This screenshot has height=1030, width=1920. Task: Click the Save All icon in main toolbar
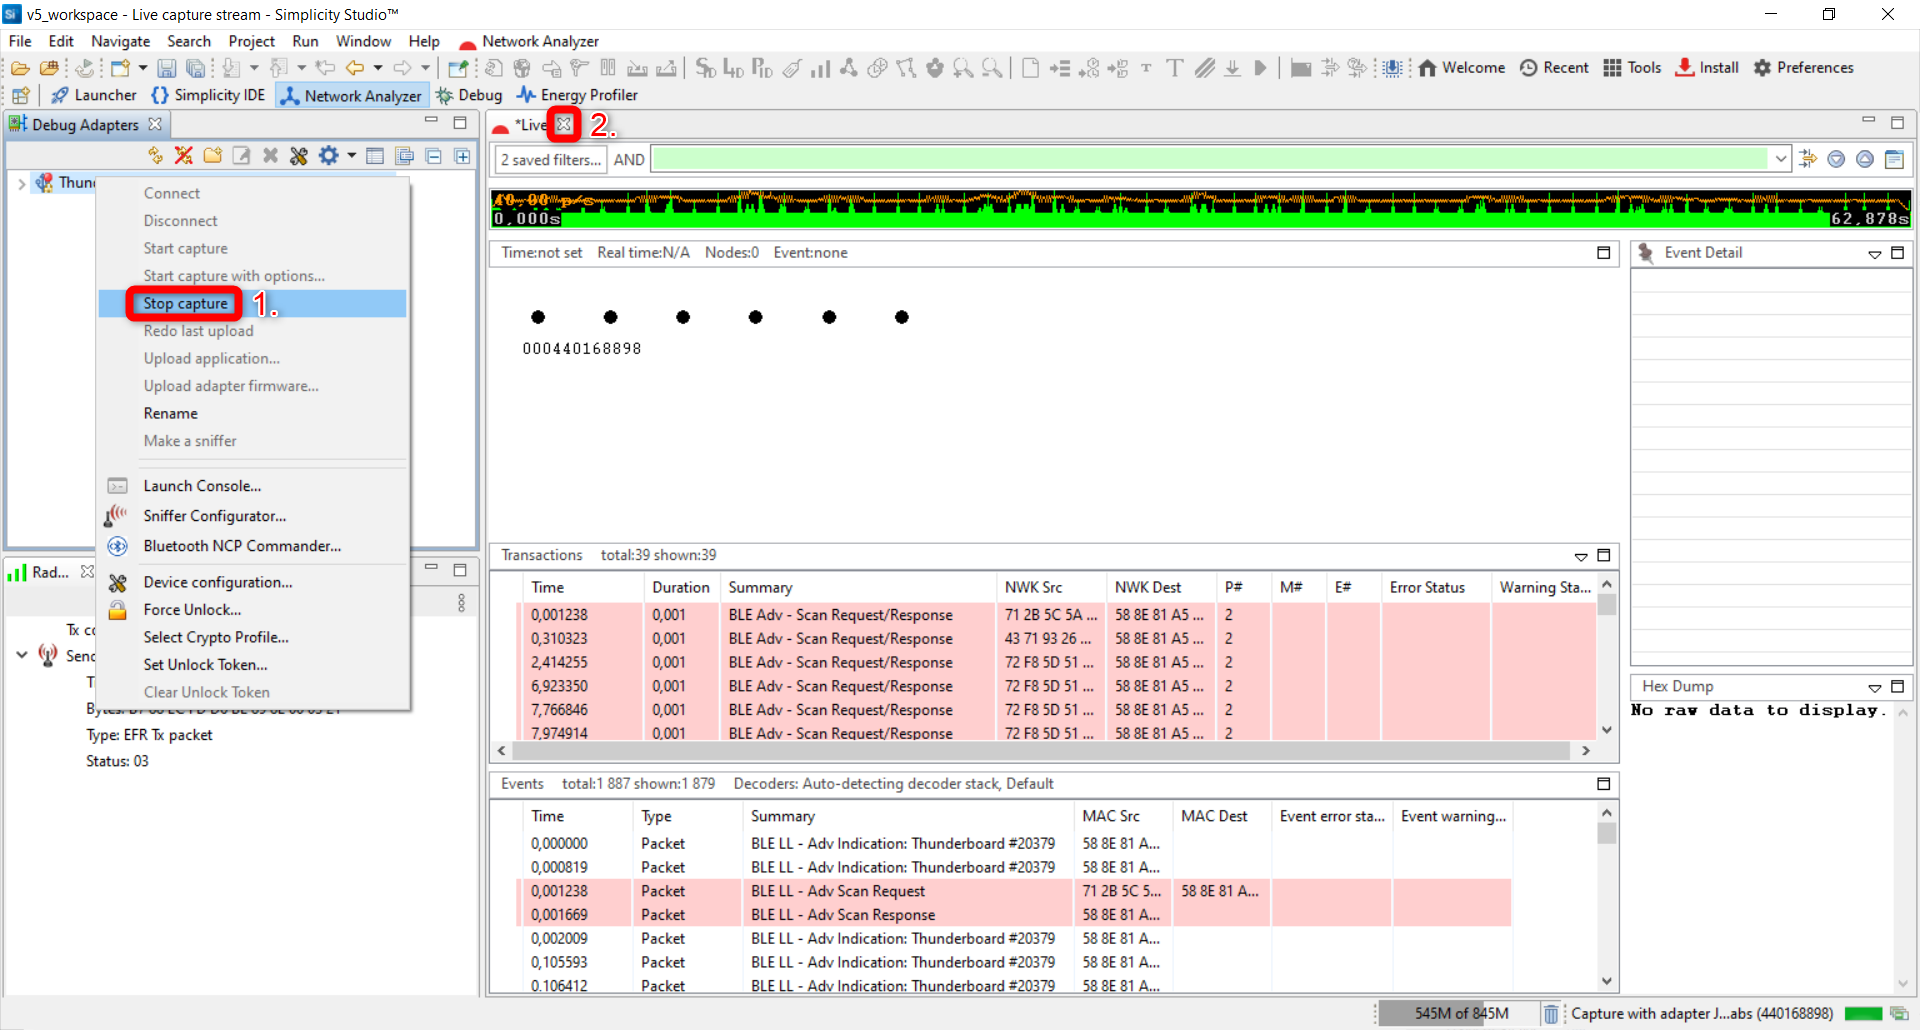196,68
